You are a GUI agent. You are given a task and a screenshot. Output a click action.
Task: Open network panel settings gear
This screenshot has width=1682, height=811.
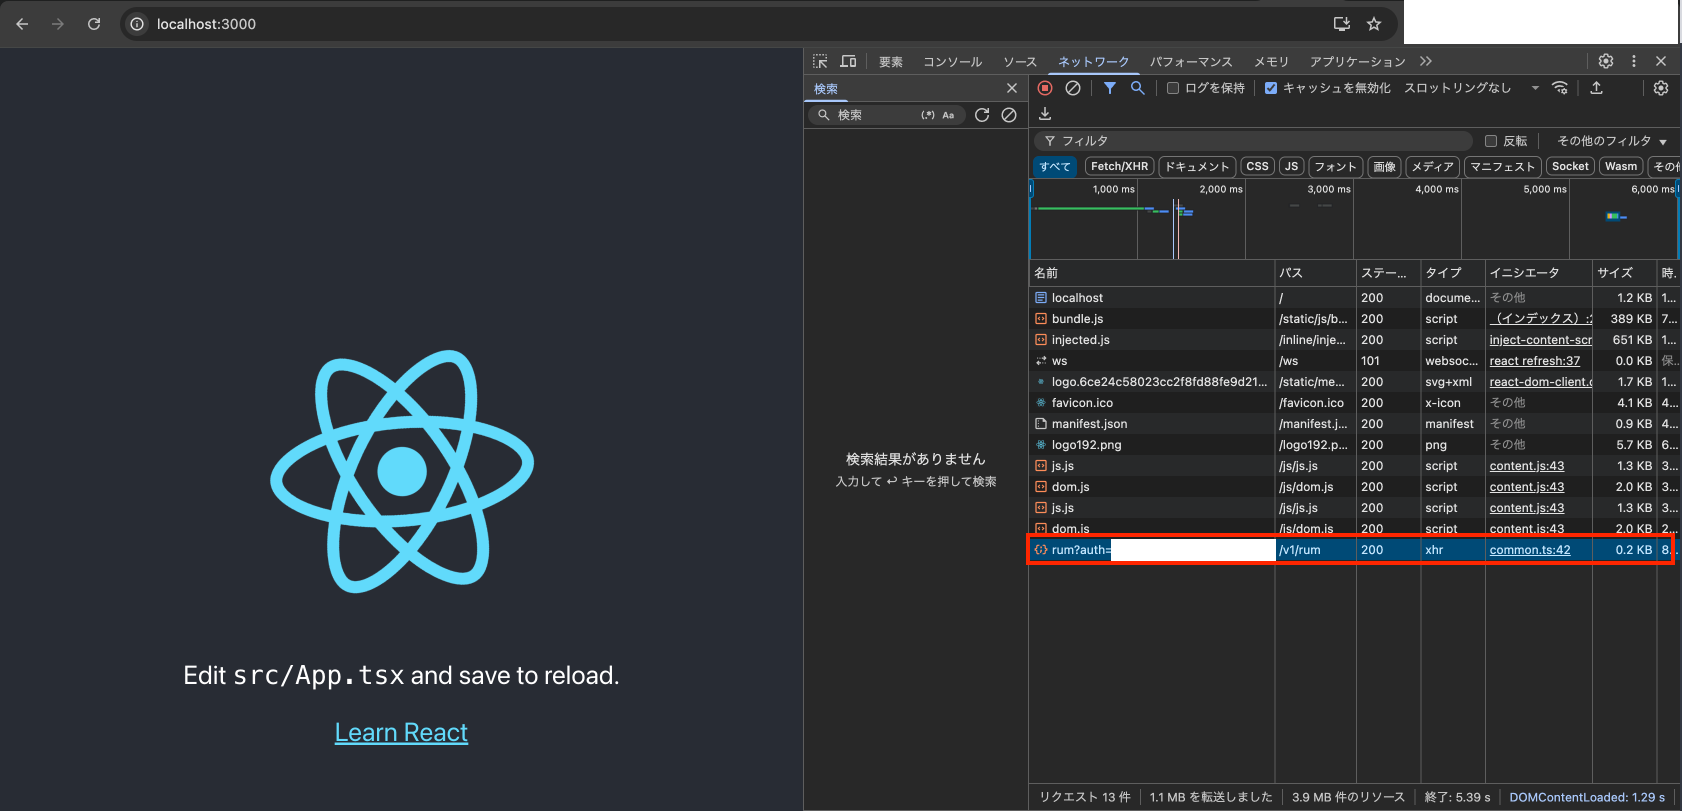tap(1661, 88)
